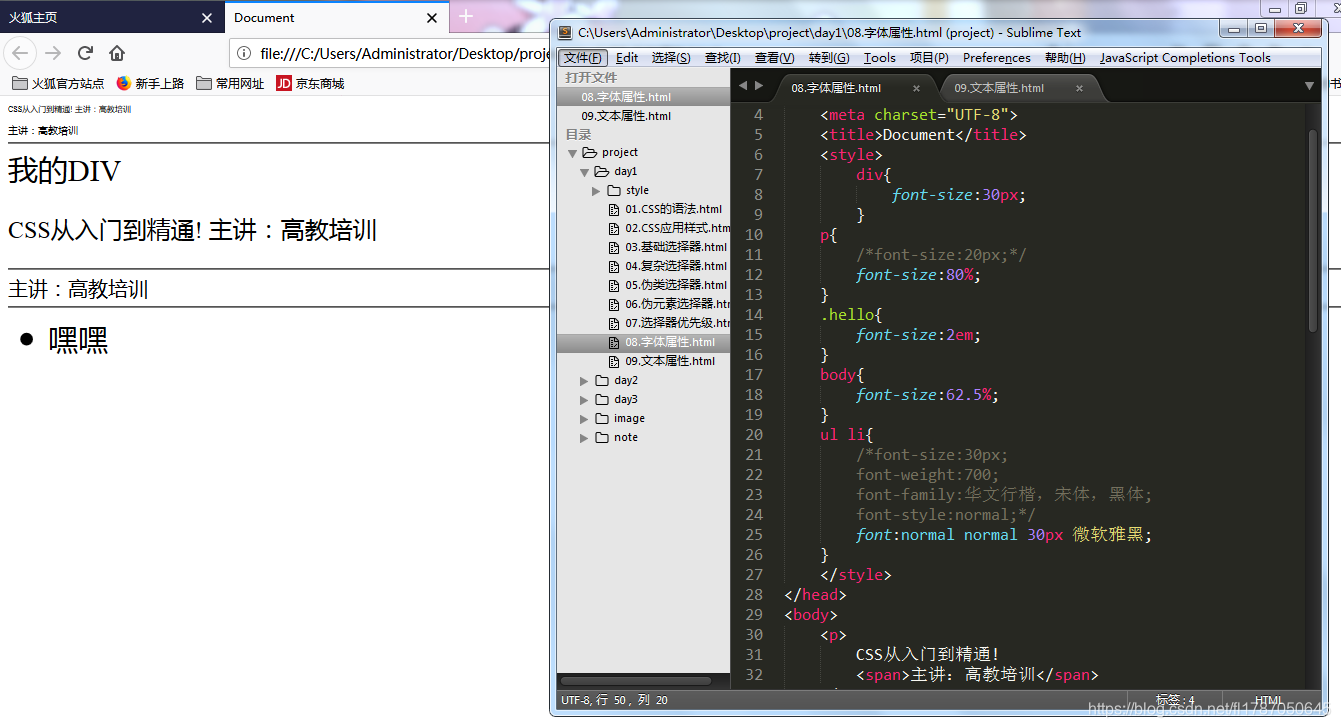
Task: Expand the image folder
Action: tap(584, 419)
